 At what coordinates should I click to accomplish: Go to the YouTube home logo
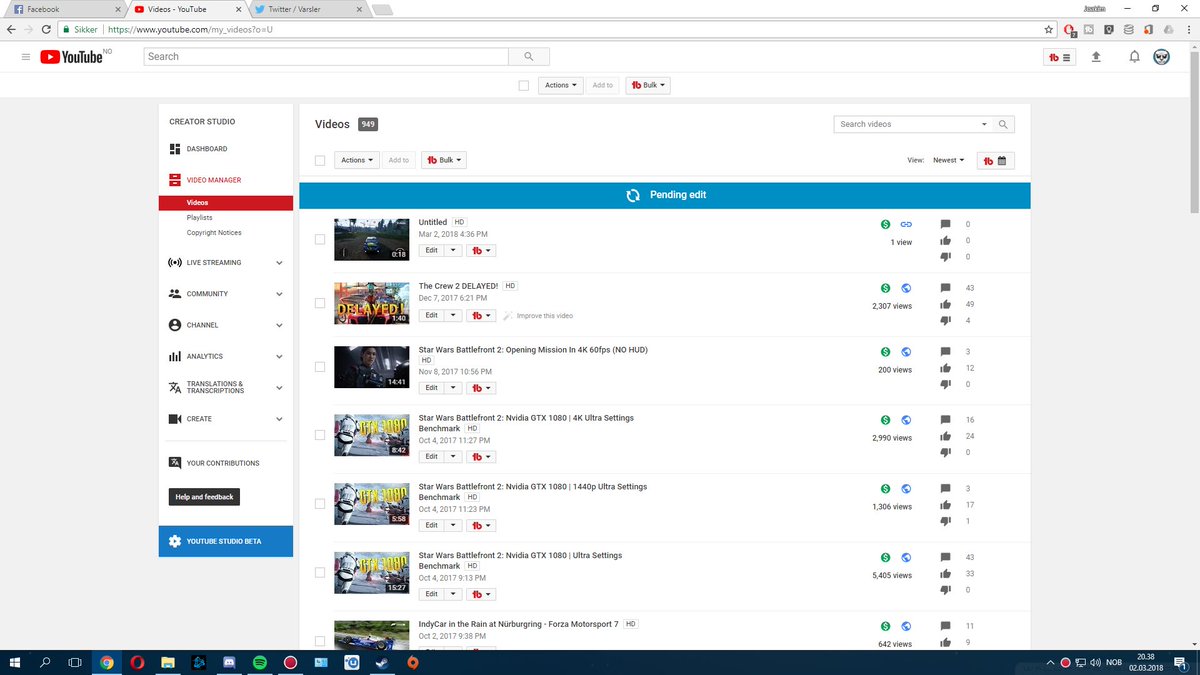coord(71,57)
